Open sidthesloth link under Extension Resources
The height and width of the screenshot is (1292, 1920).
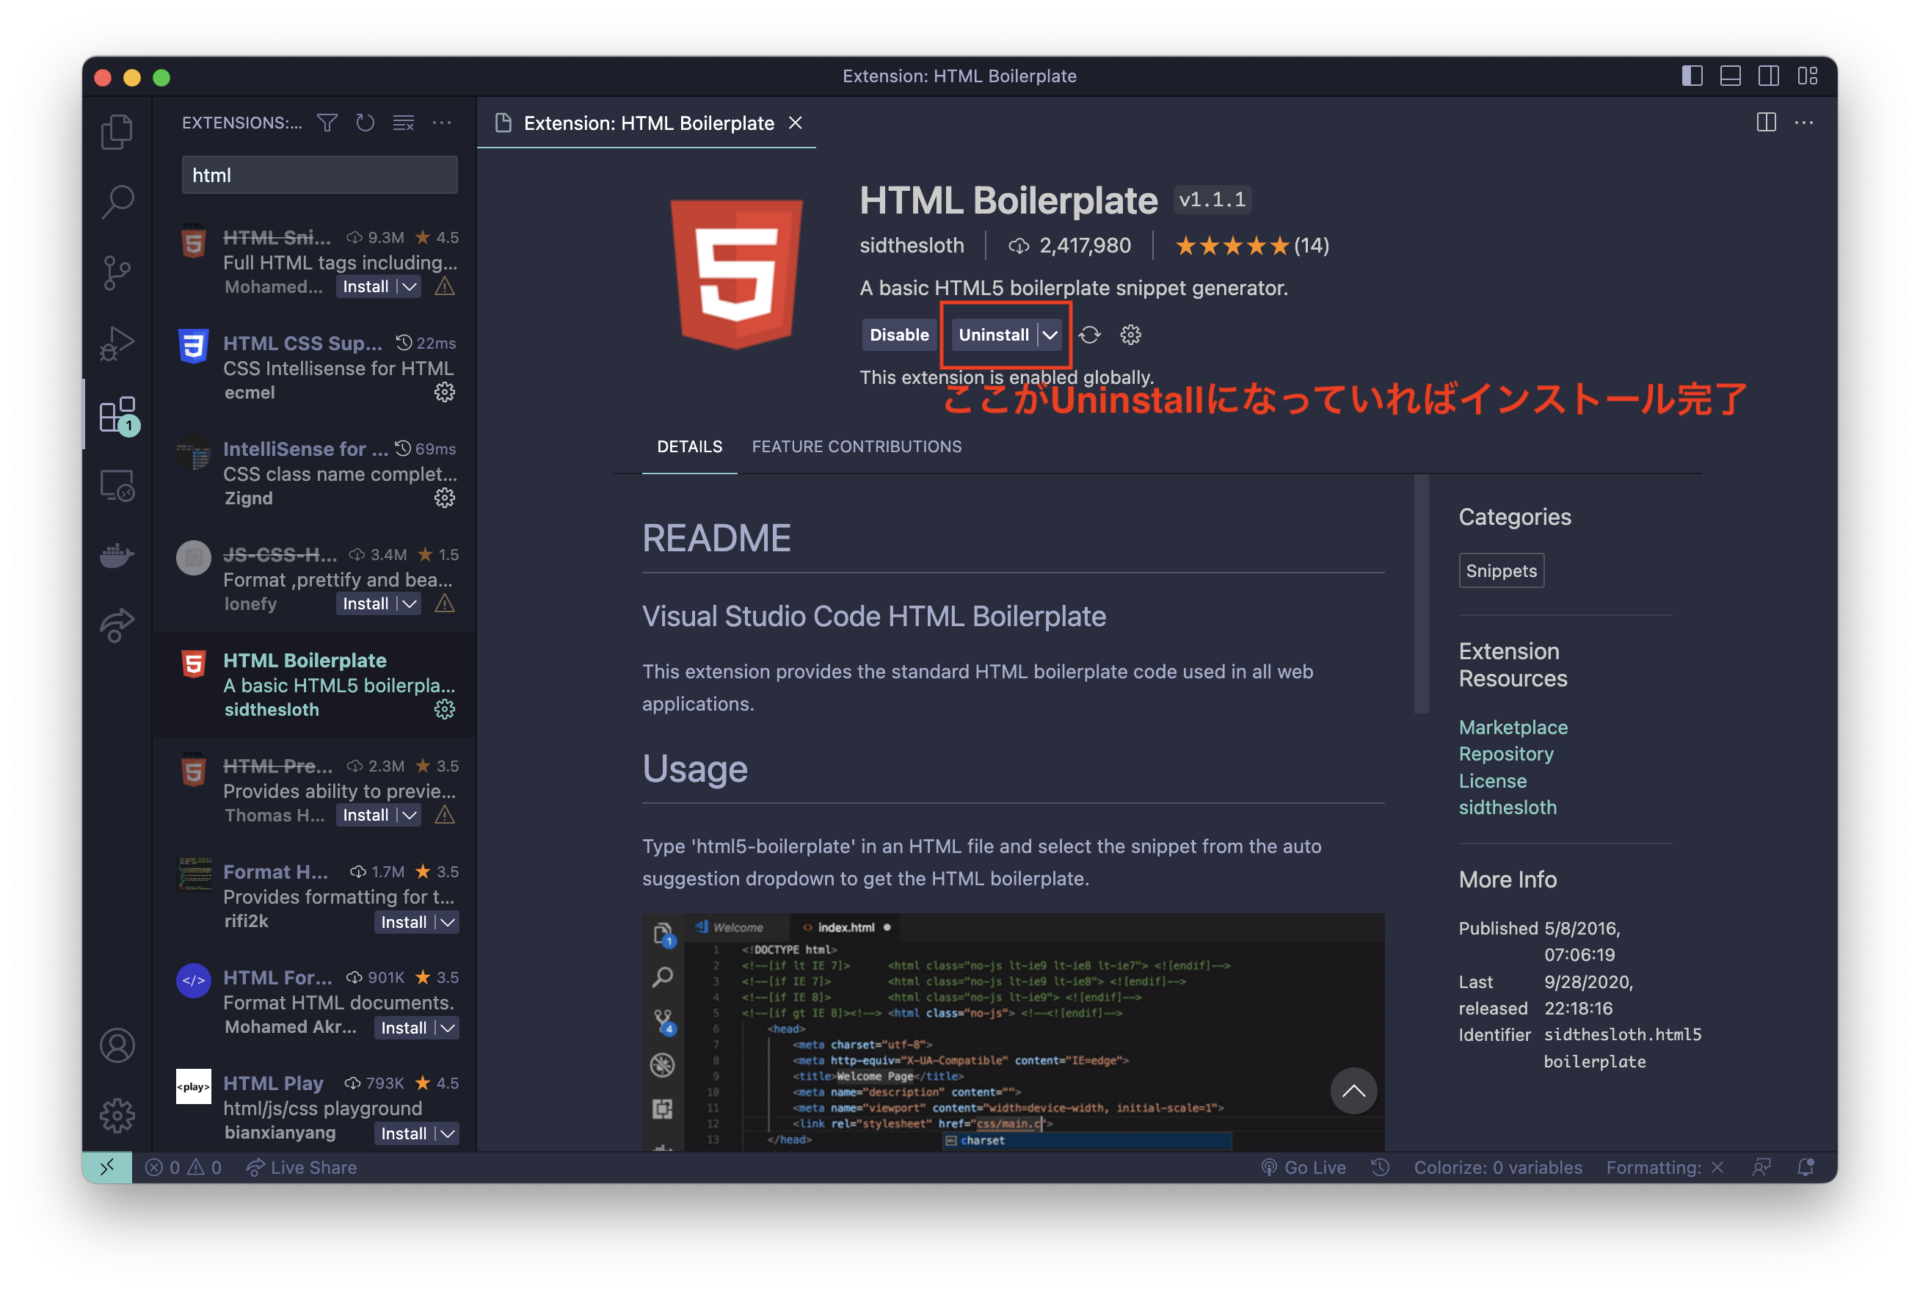(x=1507, y=808)
